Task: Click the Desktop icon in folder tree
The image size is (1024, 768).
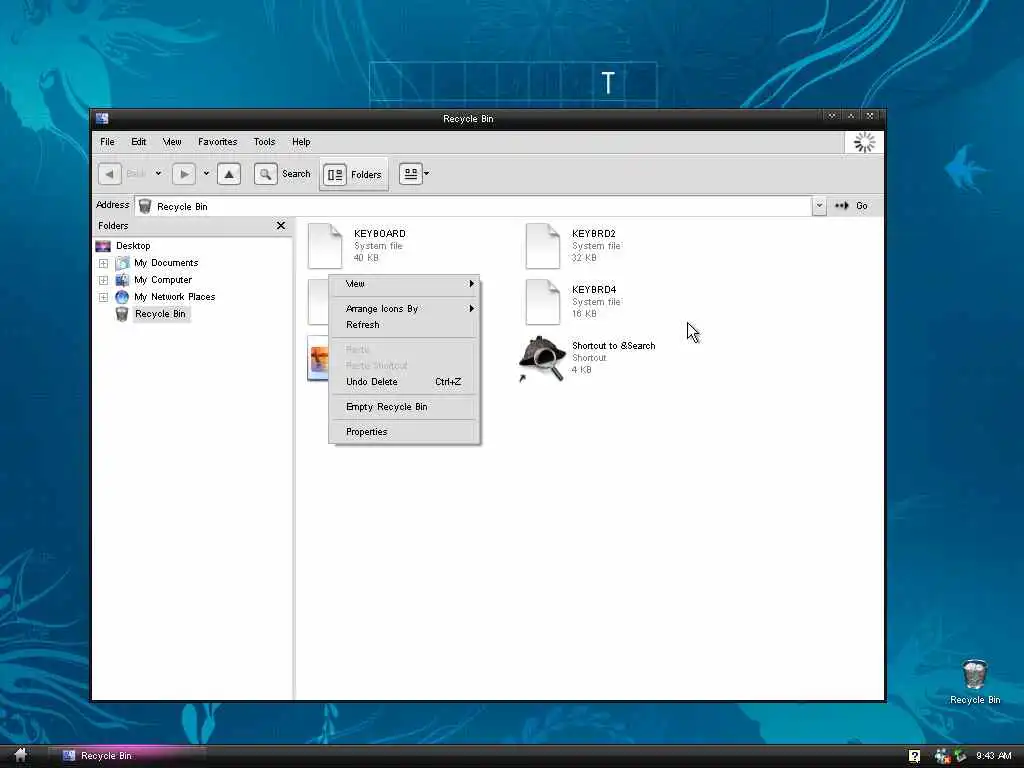Action: [x=103, y=246]
